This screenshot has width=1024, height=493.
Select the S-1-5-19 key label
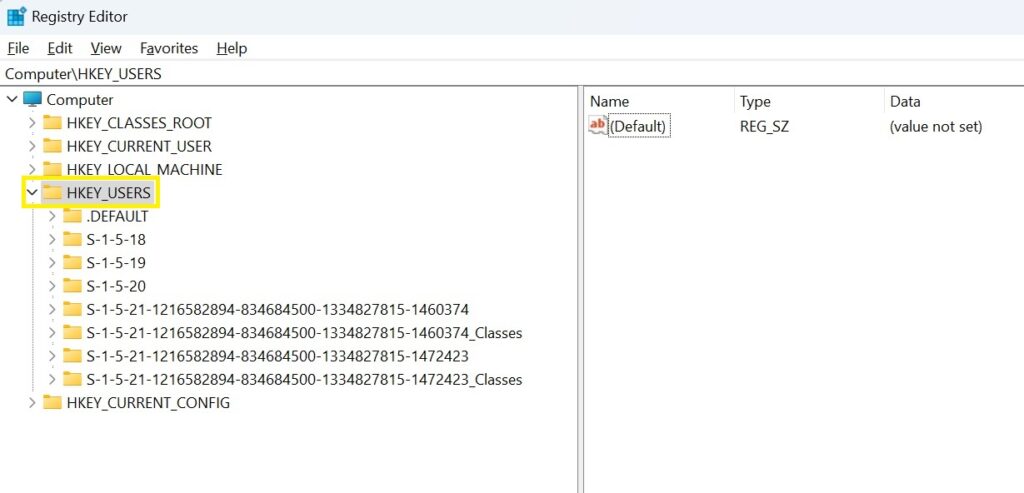click(x=116, y=263)
